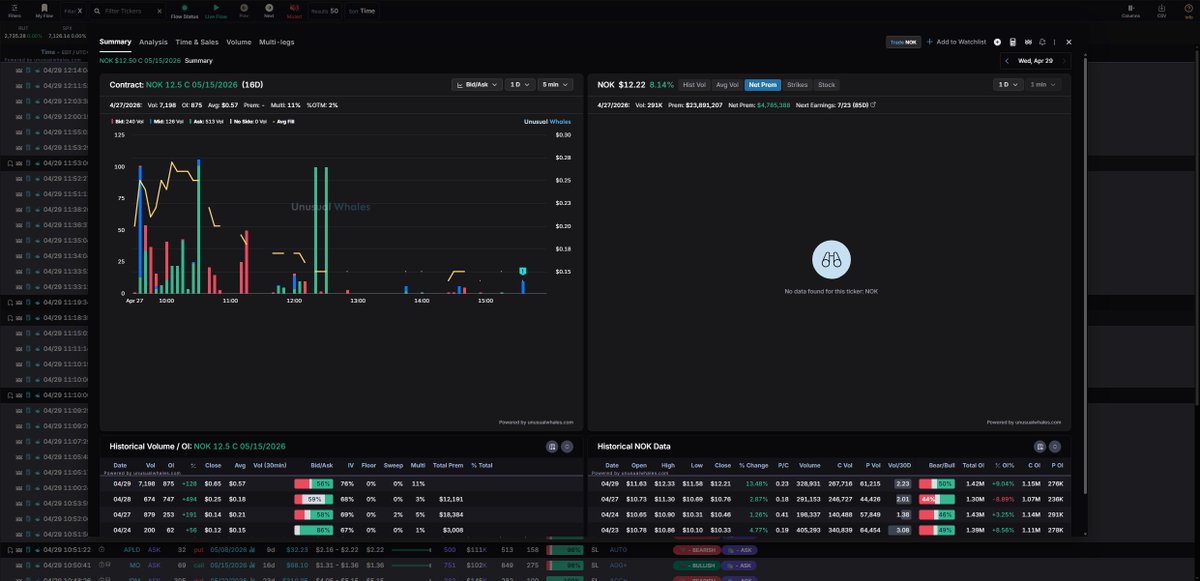Click the search icon in Filter Tickers box

[98, 11]
